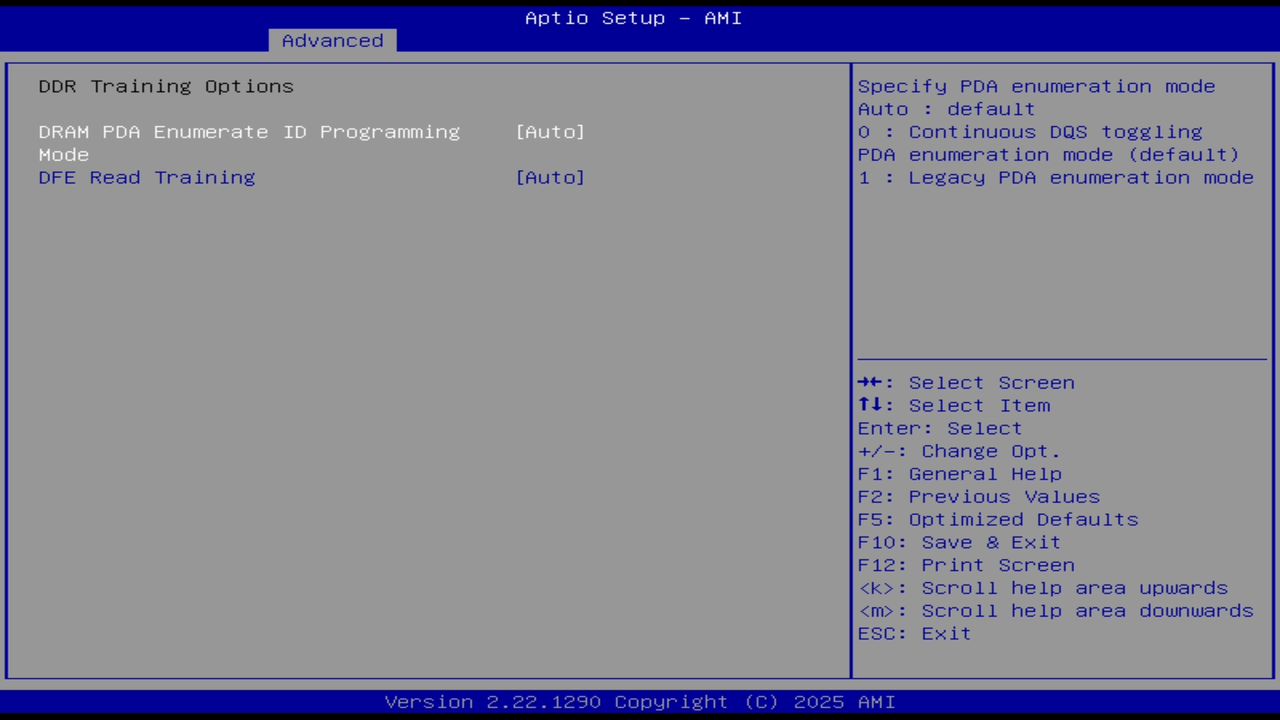The width and height of the screenshot is (1280, 720).
Task: Activate F1 General Help option
Action: [960, 473]
